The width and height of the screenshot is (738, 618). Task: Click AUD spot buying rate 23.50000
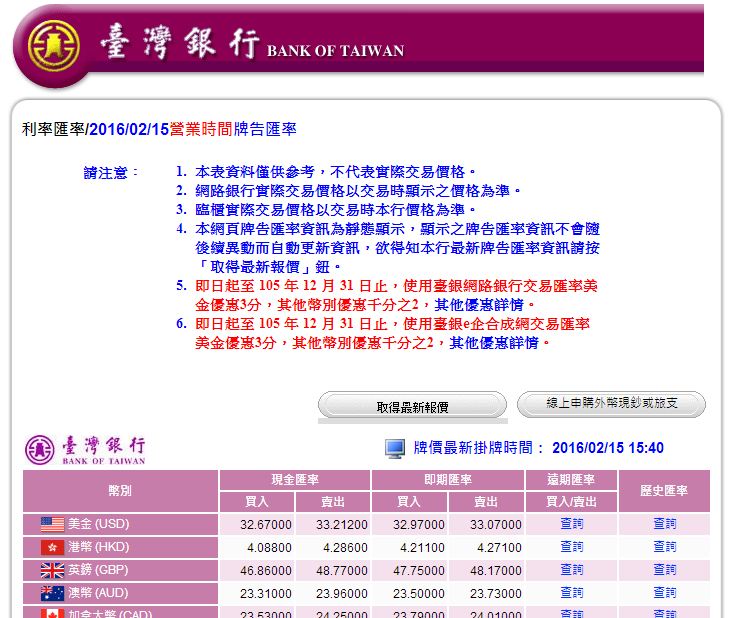[418, 594]
